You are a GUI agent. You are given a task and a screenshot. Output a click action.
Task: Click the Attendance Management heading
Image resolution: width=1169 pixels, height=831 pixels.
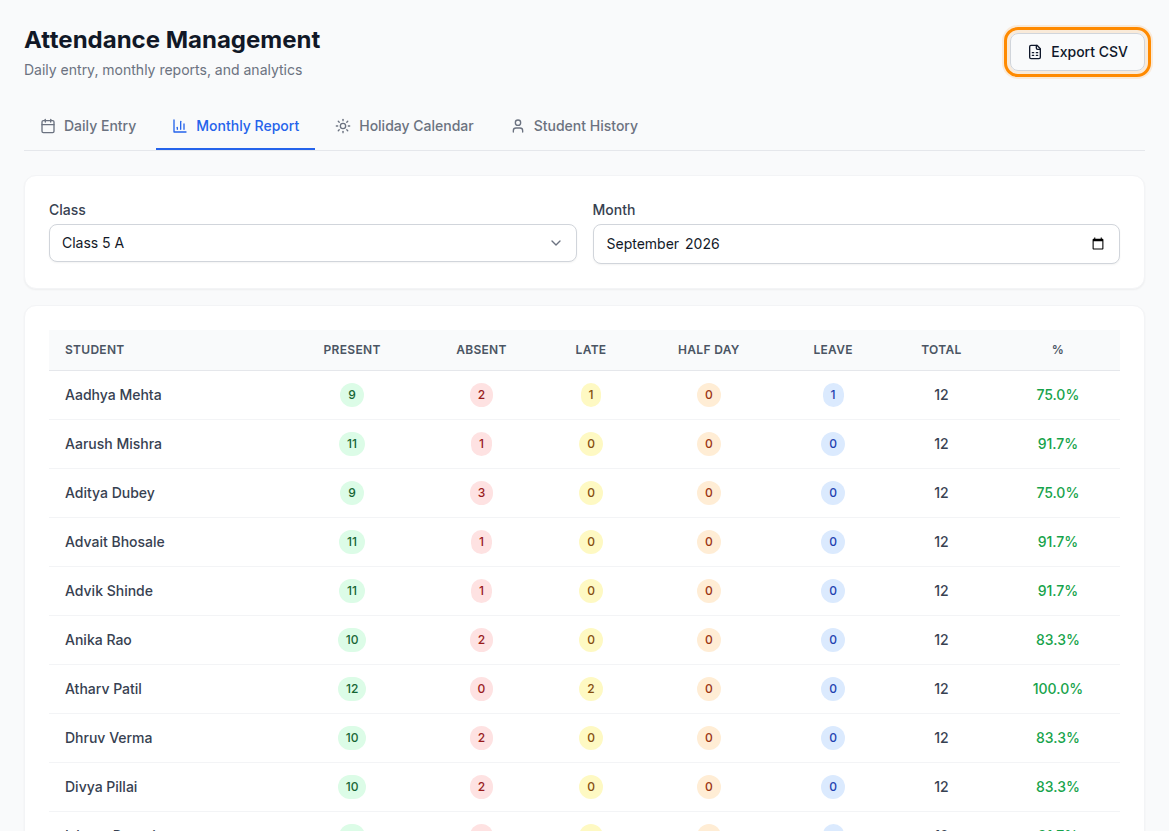coord(172,40)
